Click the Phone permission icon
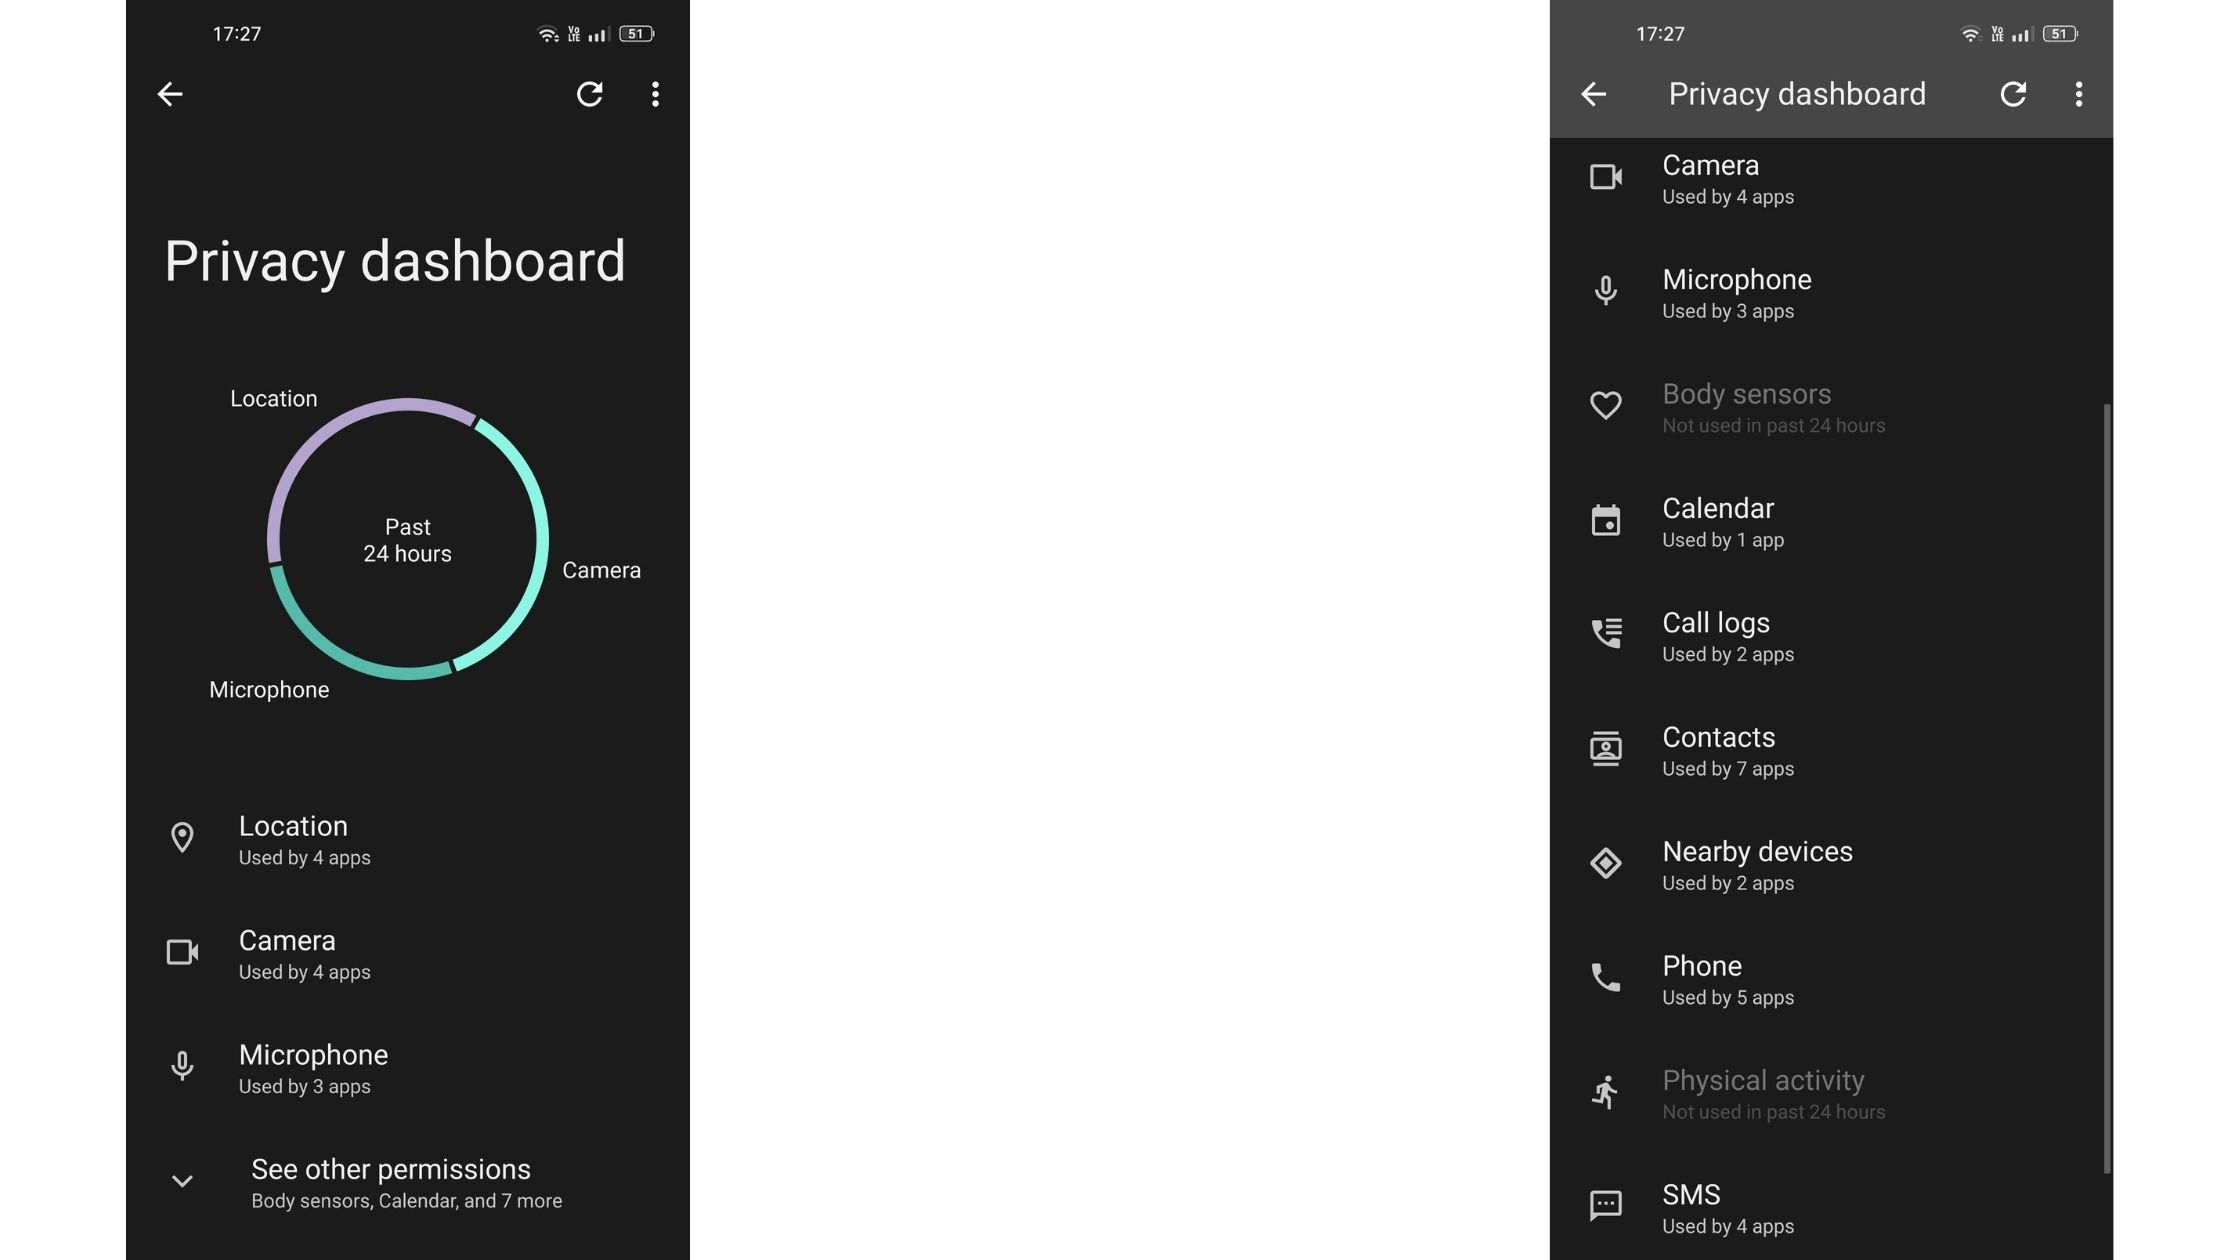Viewport: 2240px width, 1260px height. pos(1605,978)
